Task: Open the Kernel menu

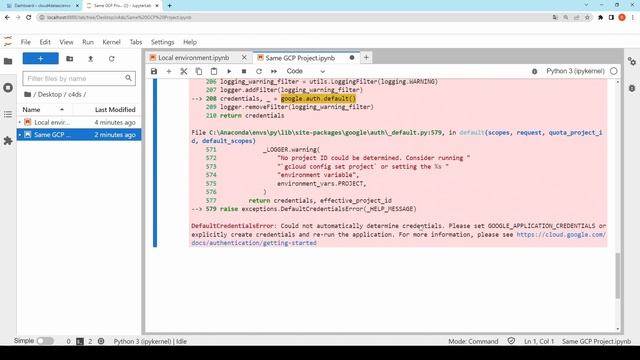Action: click(x=111, y=42)
